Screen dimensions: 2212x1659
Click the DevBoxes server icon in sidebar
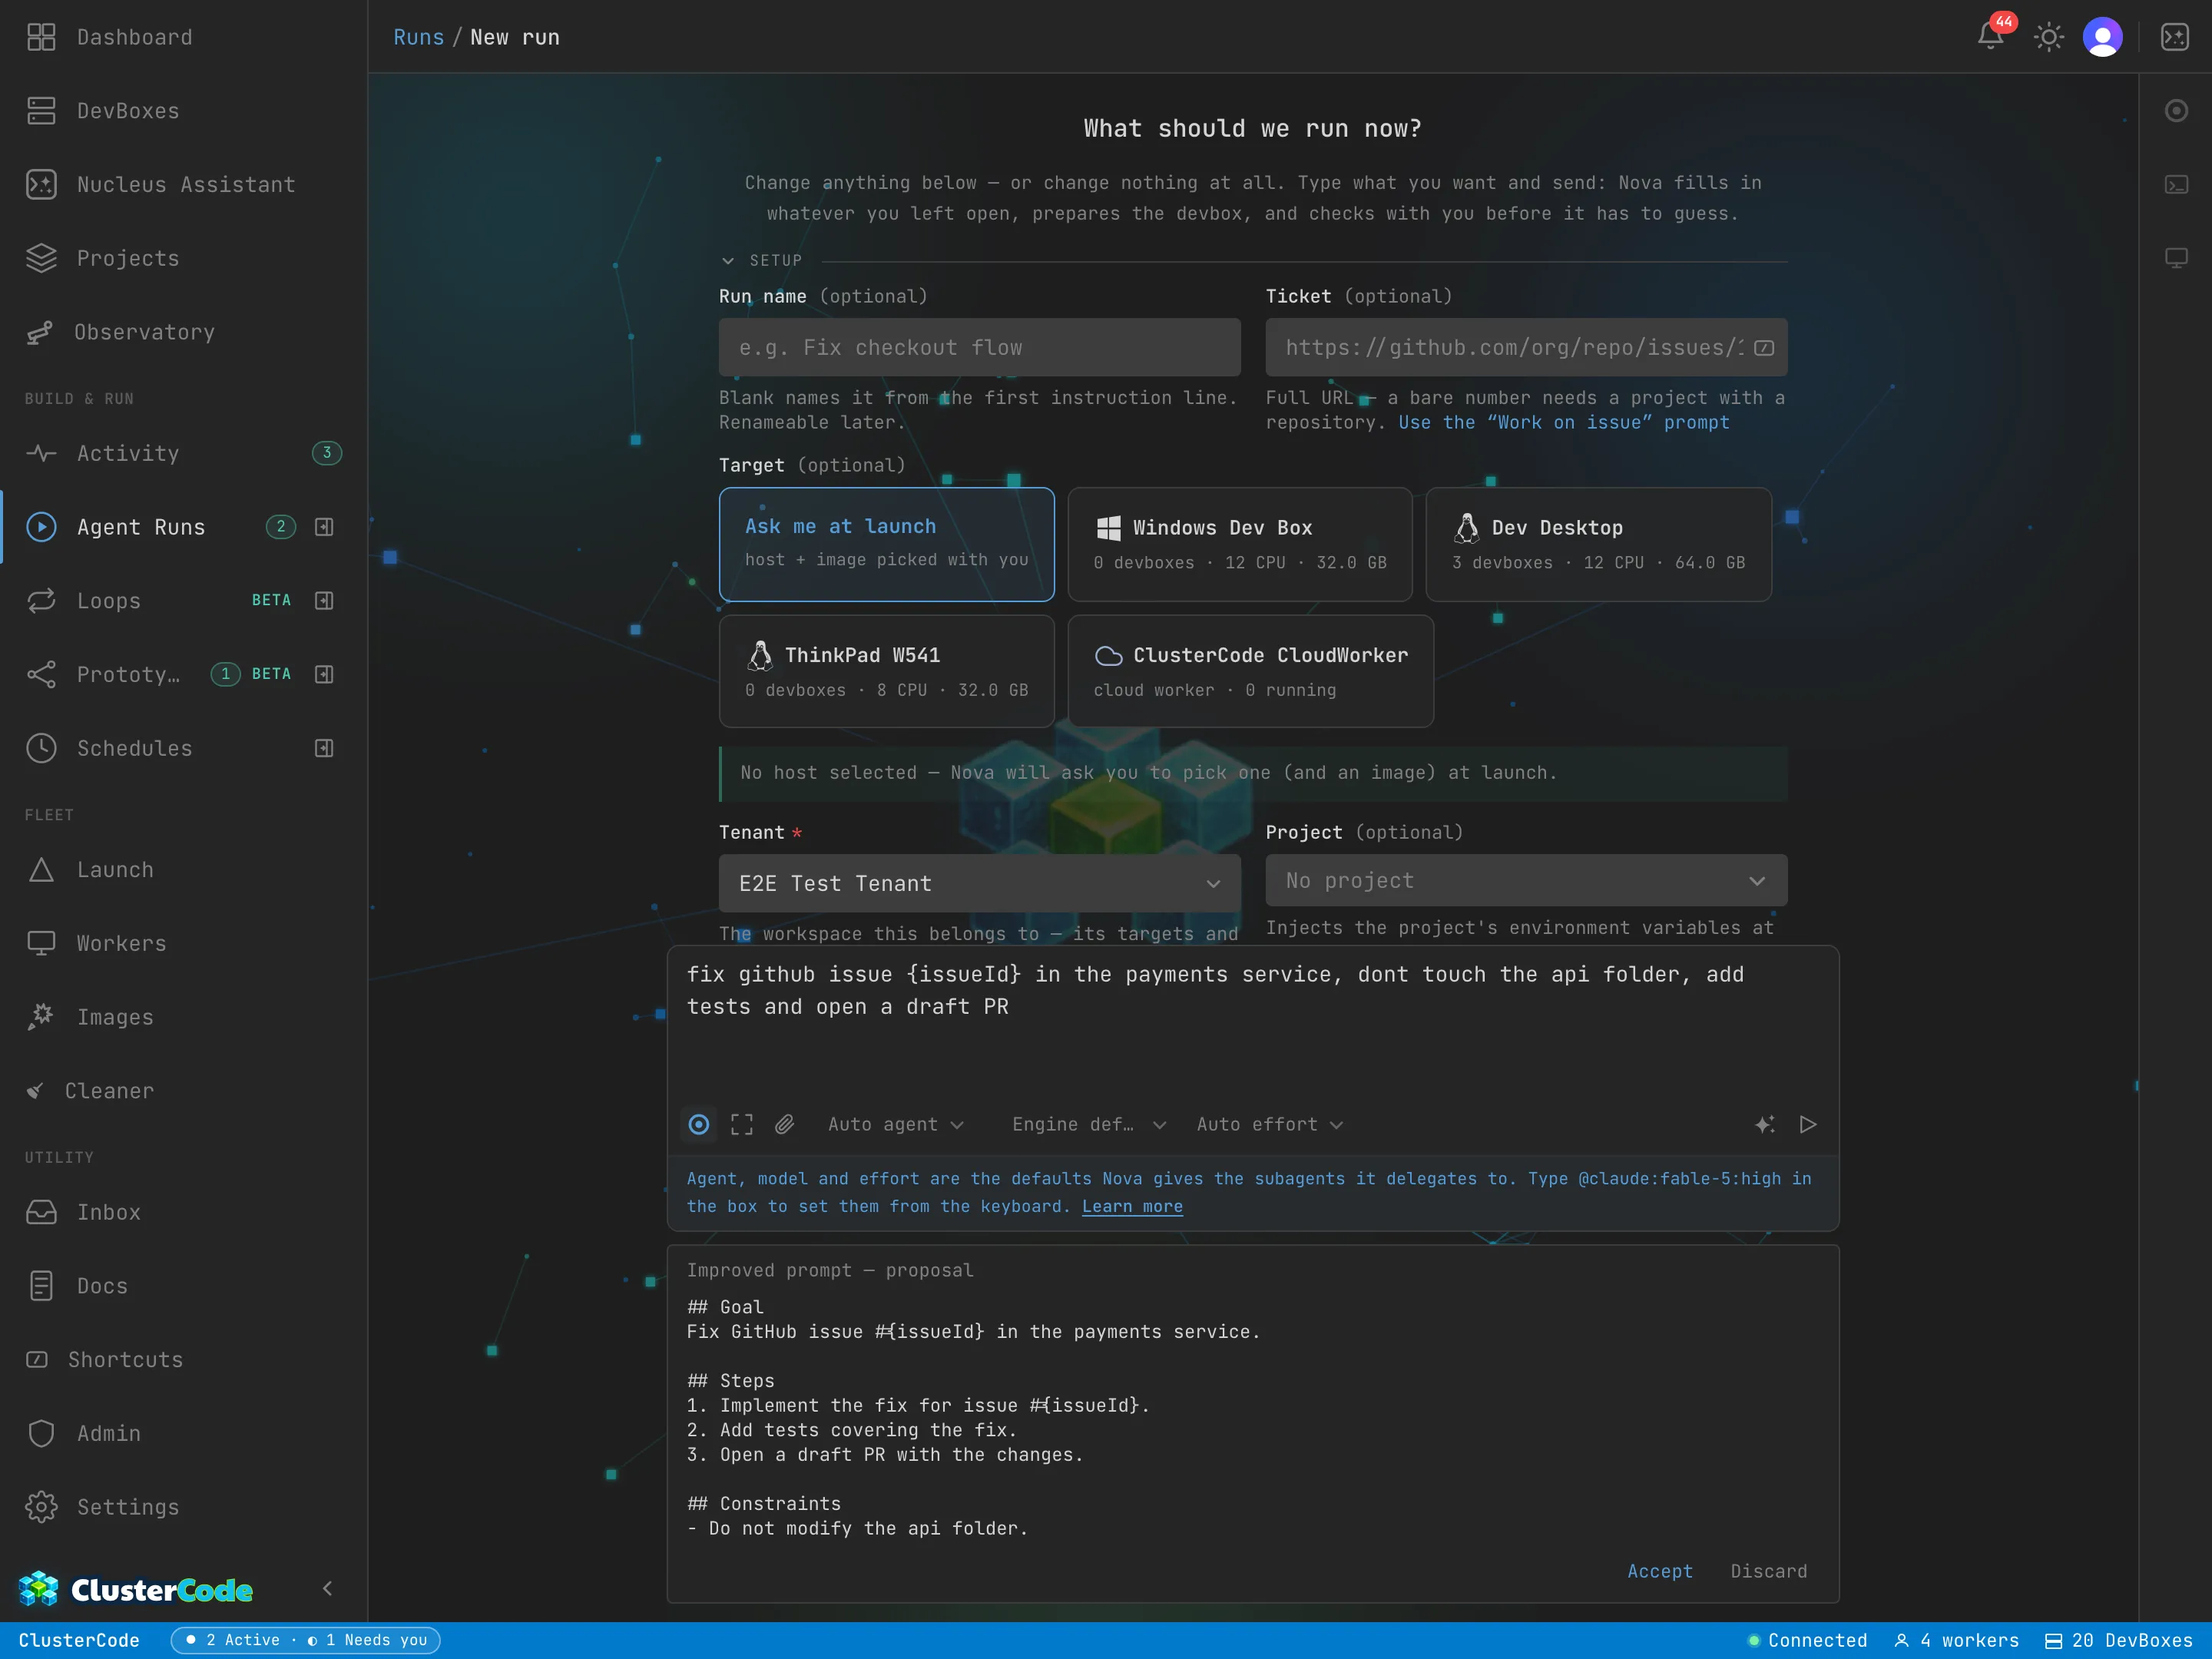click(41, 111)
